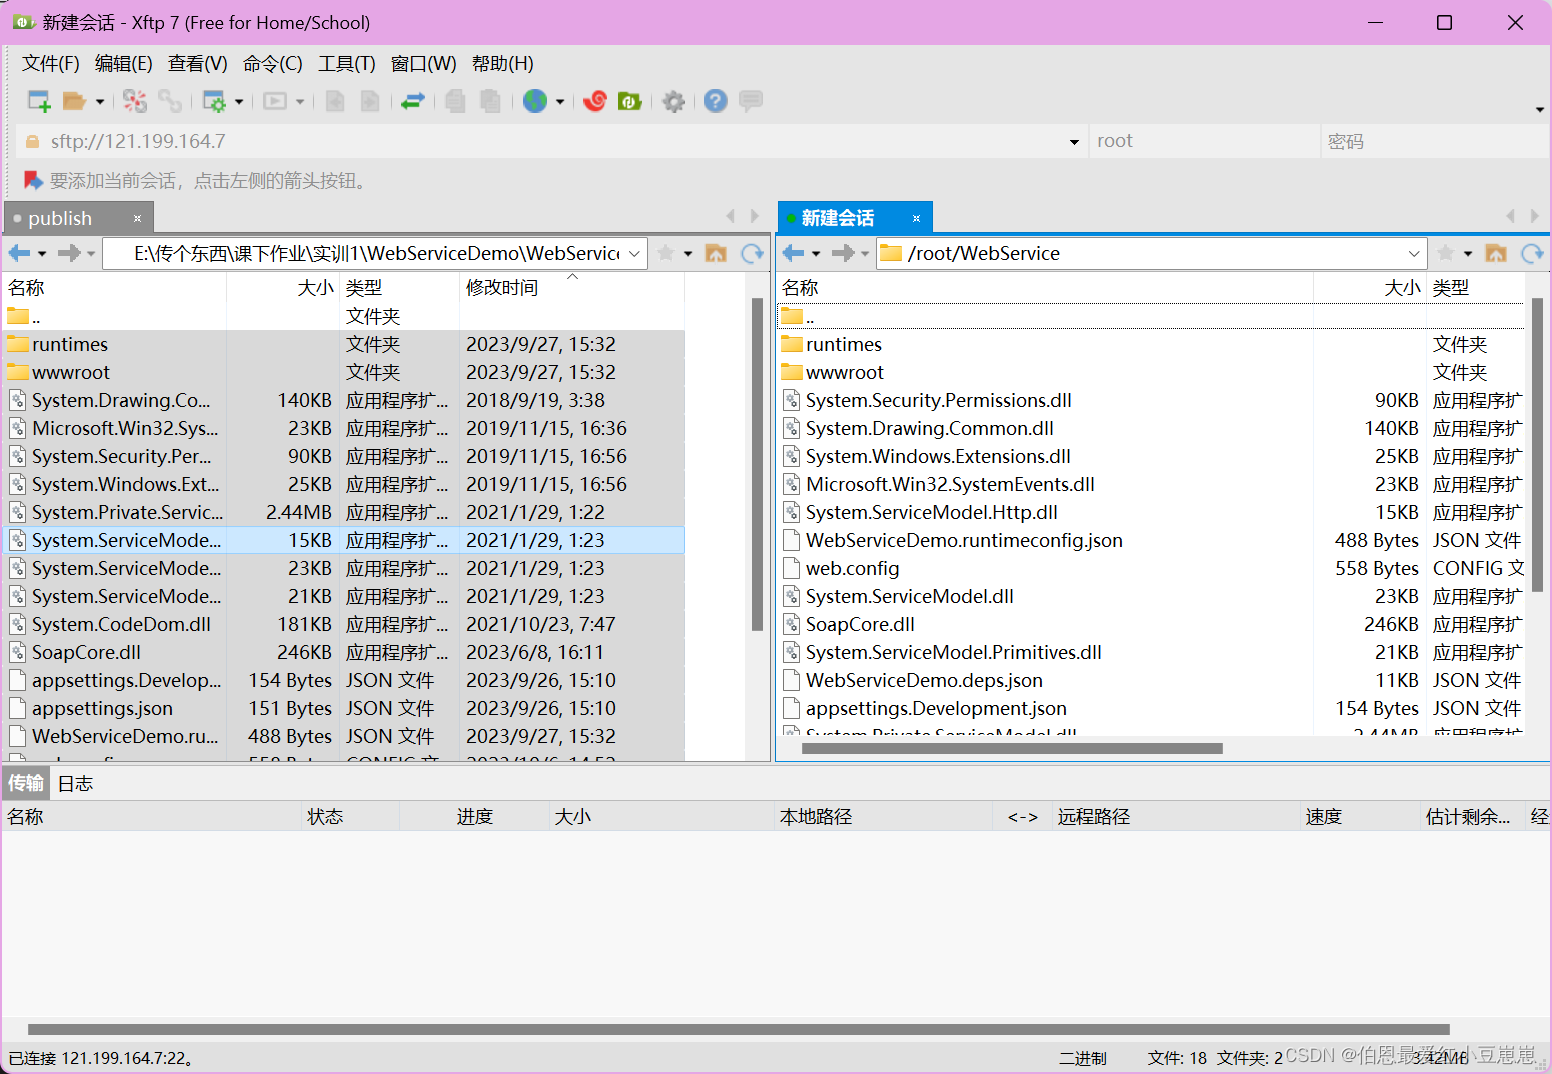Switch to the 日志 tab
Image resolution: width=1552 pixels, height=1074 pixels.
[x=75, y=783]
